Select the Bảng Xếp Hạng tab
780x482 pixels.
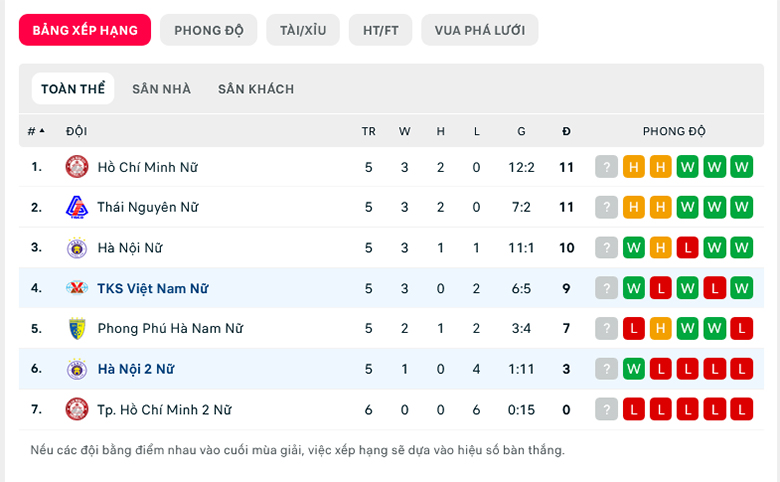(85, 30)
